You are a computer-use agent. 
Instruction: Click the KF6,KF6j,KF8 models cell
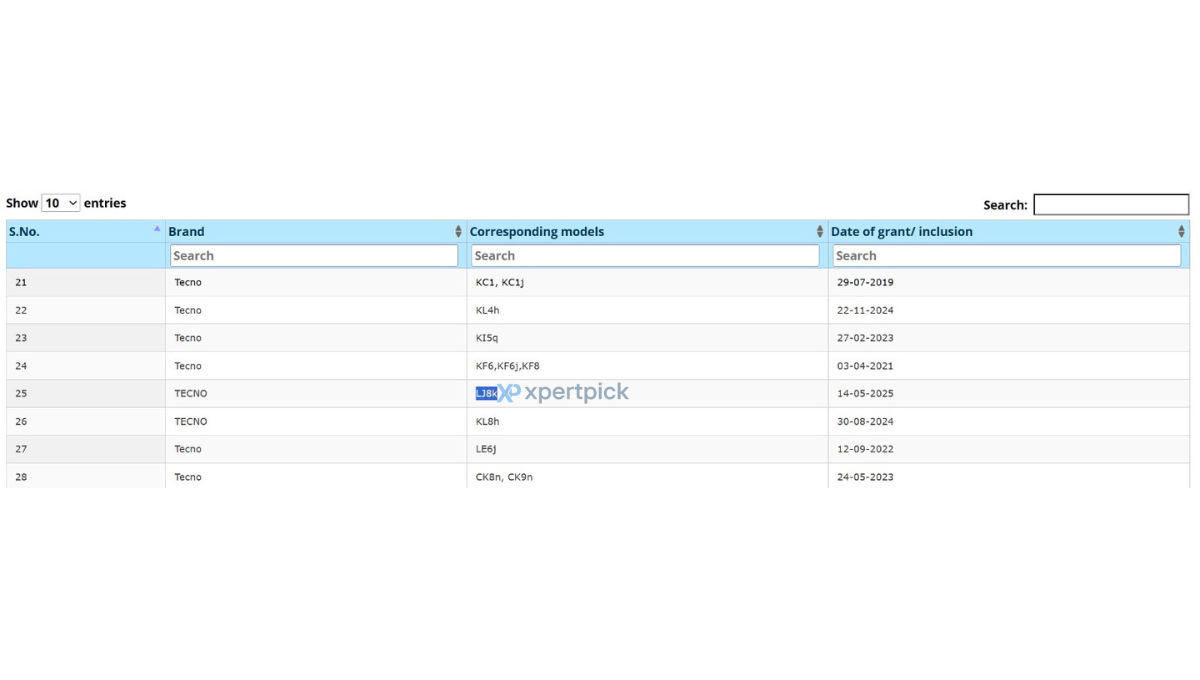[x=508, y=366]
